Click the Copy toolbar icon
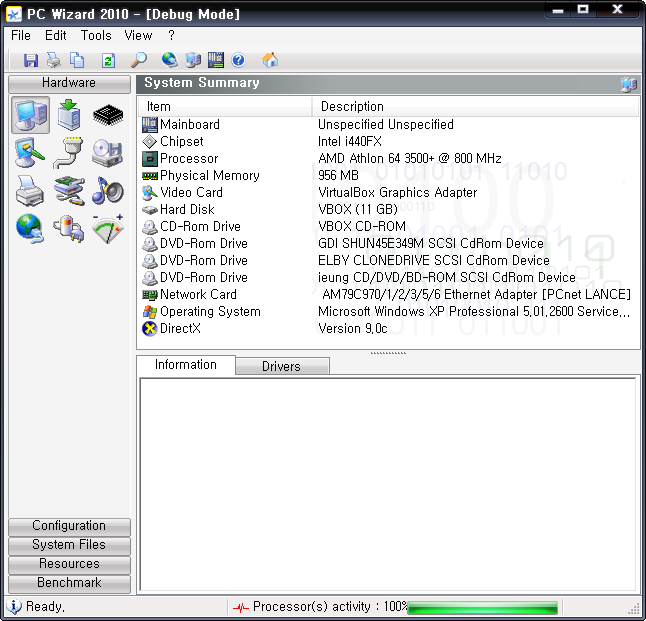Image resolution: width=646 pixels, height=621 pixels. [77, 61]
